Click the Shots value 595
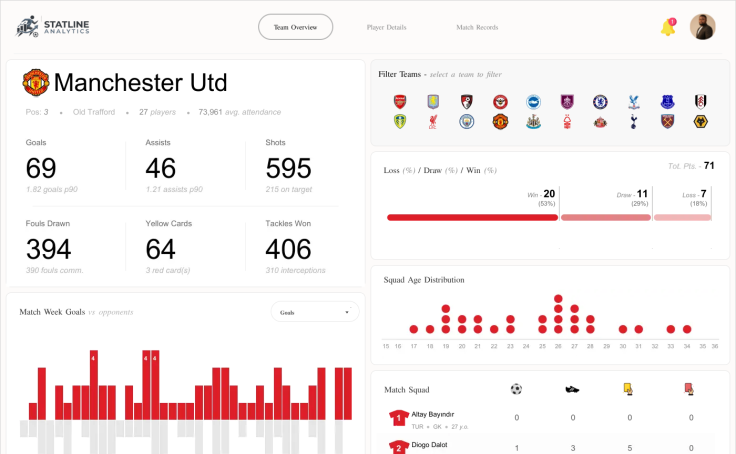Image resolution: width=736 pixels, height=454 pixels. [288, 168]
